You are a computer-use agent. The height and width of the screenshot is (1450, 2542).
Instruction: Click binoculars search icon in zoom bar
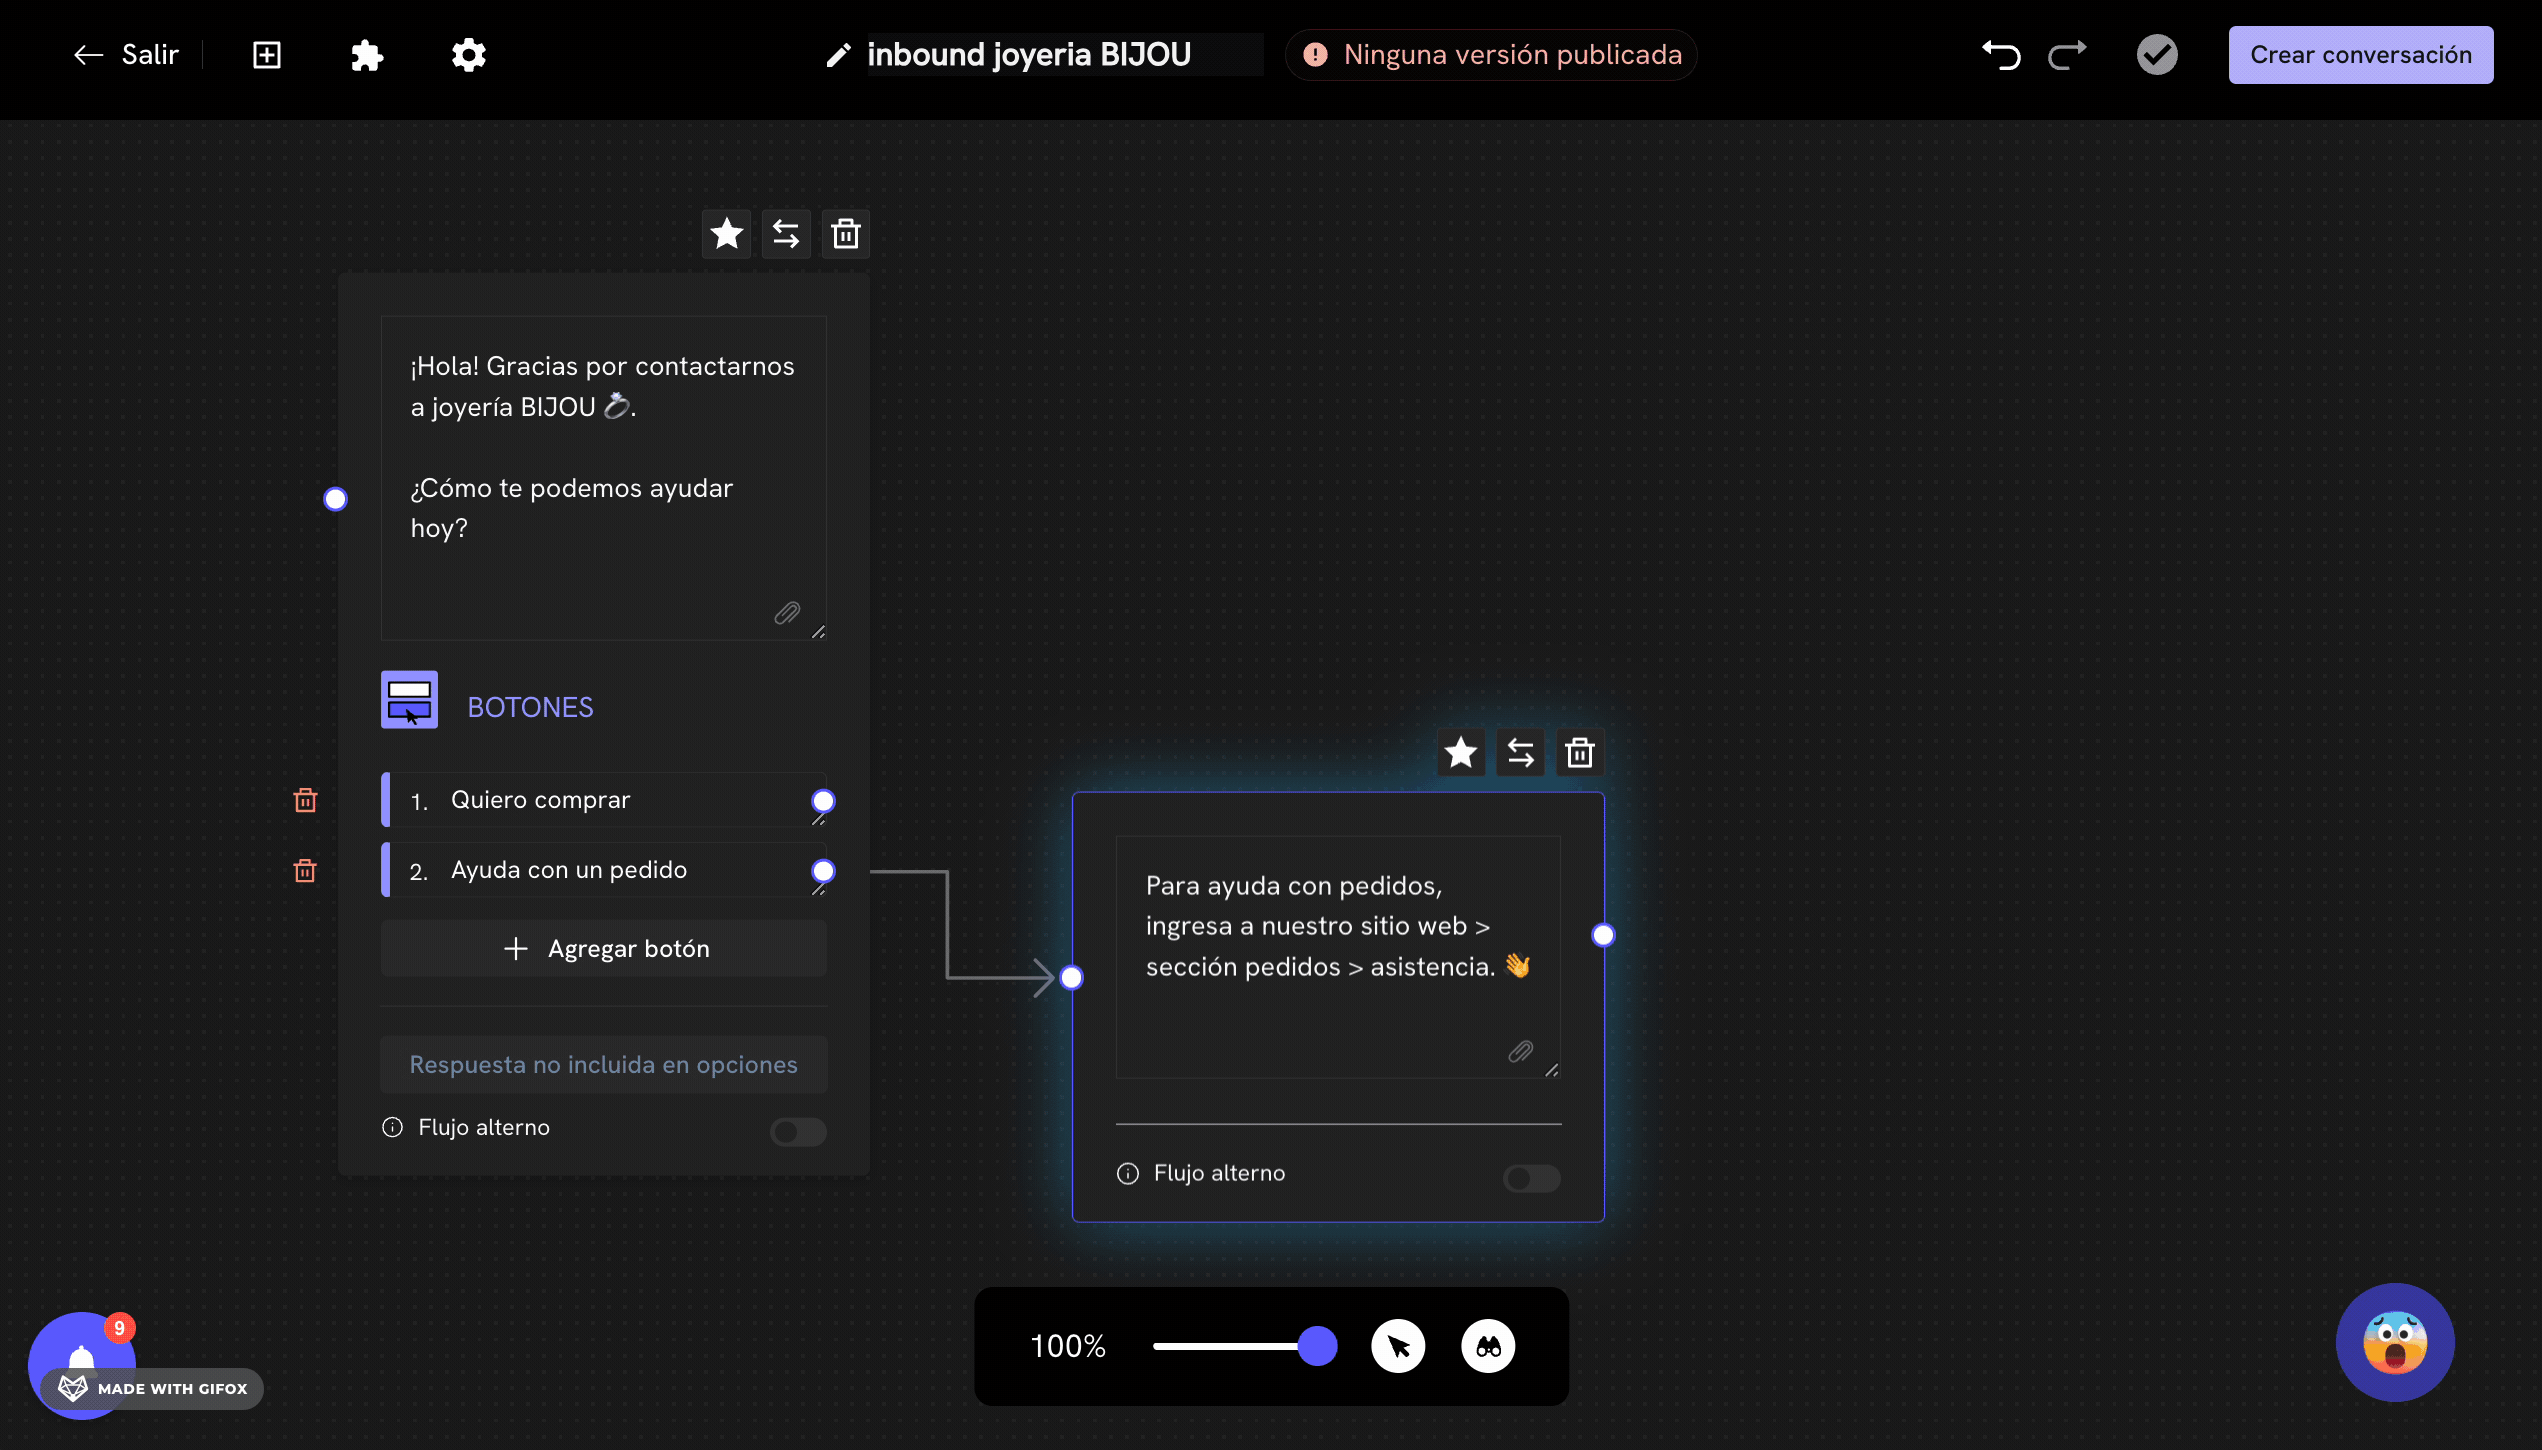(1488, 1346)
